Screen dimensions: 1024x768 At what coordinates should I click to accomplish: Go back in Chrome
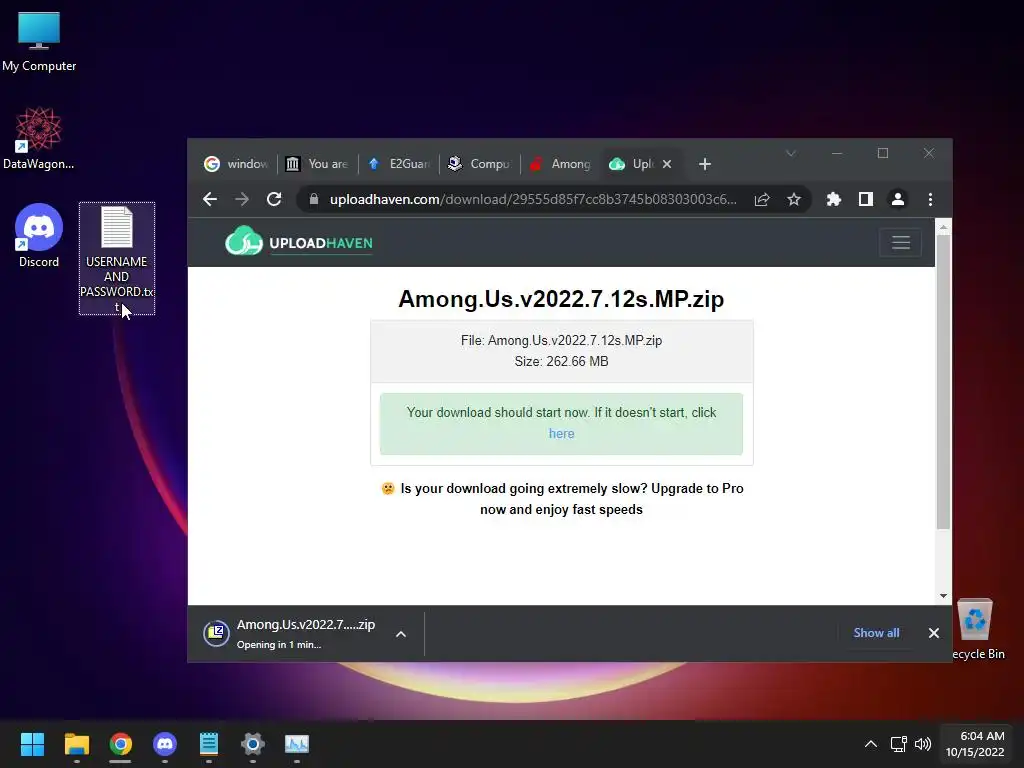(210, 199)
